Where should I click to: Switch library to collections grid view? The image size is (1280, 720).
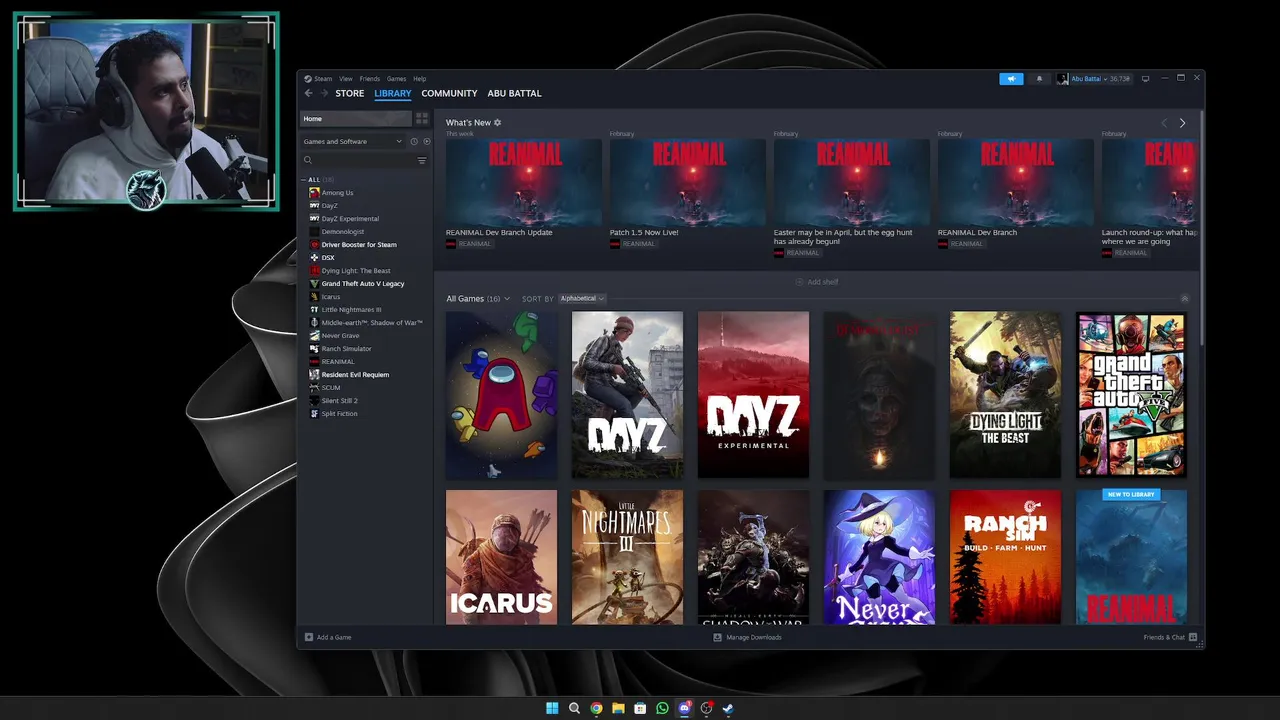coord(422,118)
